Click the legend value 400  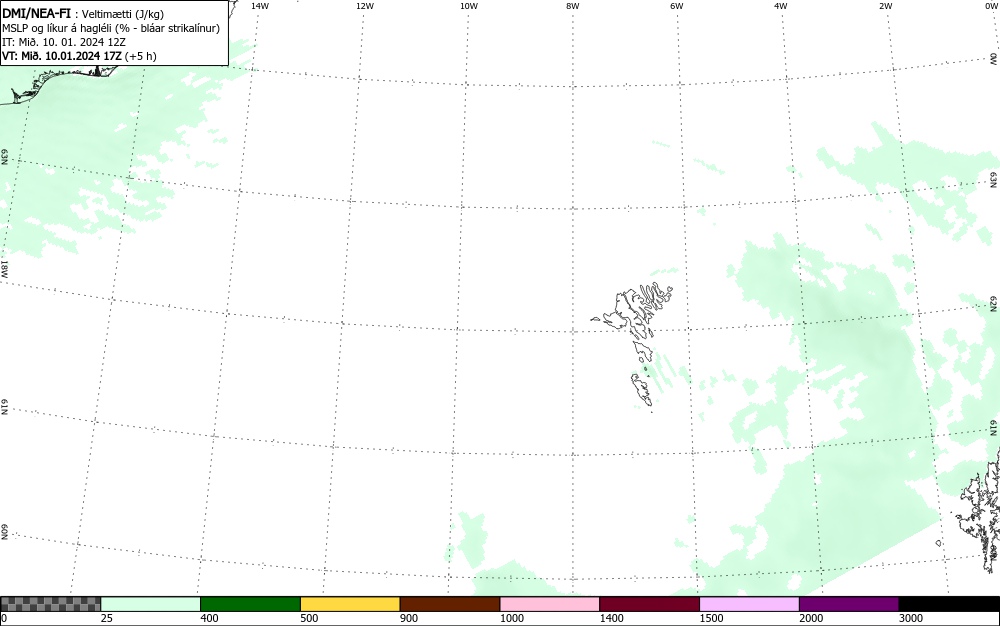click(209, 618)
